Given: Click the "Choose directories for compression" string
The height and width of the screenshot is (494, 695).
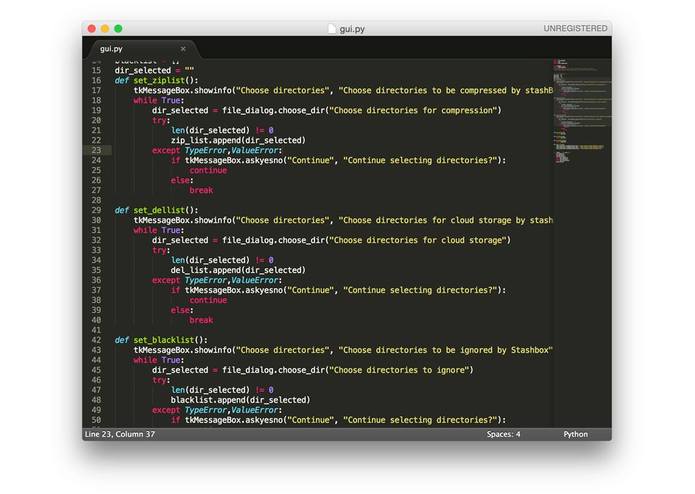Looking at the screenshot, I should point(413,110).
